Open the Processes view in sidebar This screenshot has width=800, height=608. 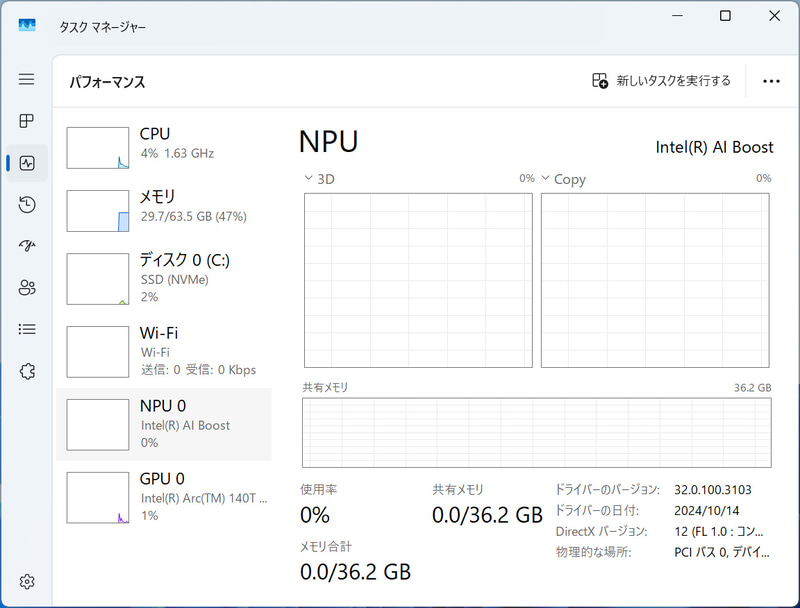pos(27,122)
